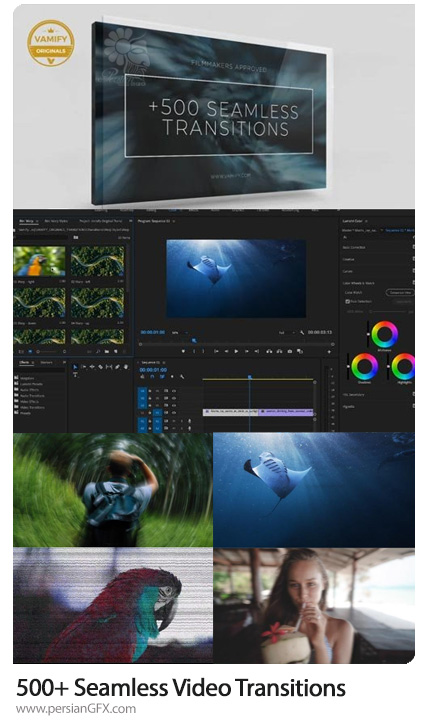Click the Mark Out bracket button
Viewport: 430px width, 720px height.
pos(204,351)
